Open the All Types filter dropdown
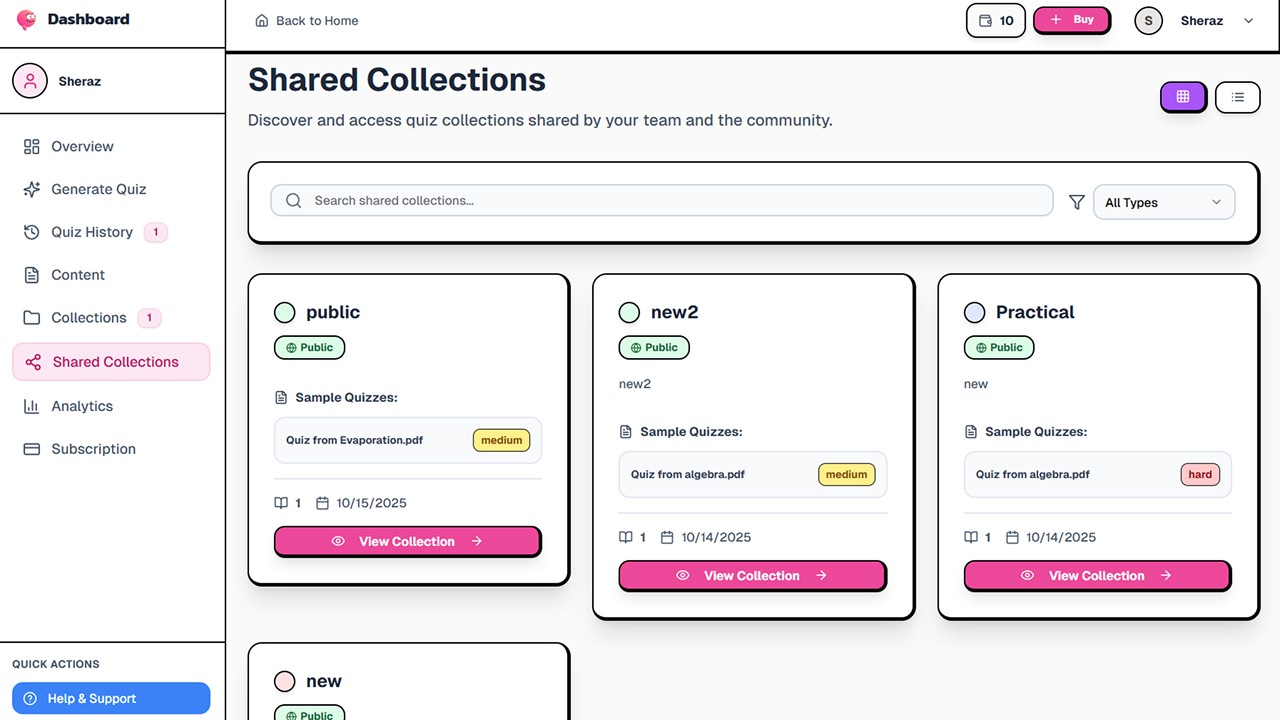 point(1164,202)
